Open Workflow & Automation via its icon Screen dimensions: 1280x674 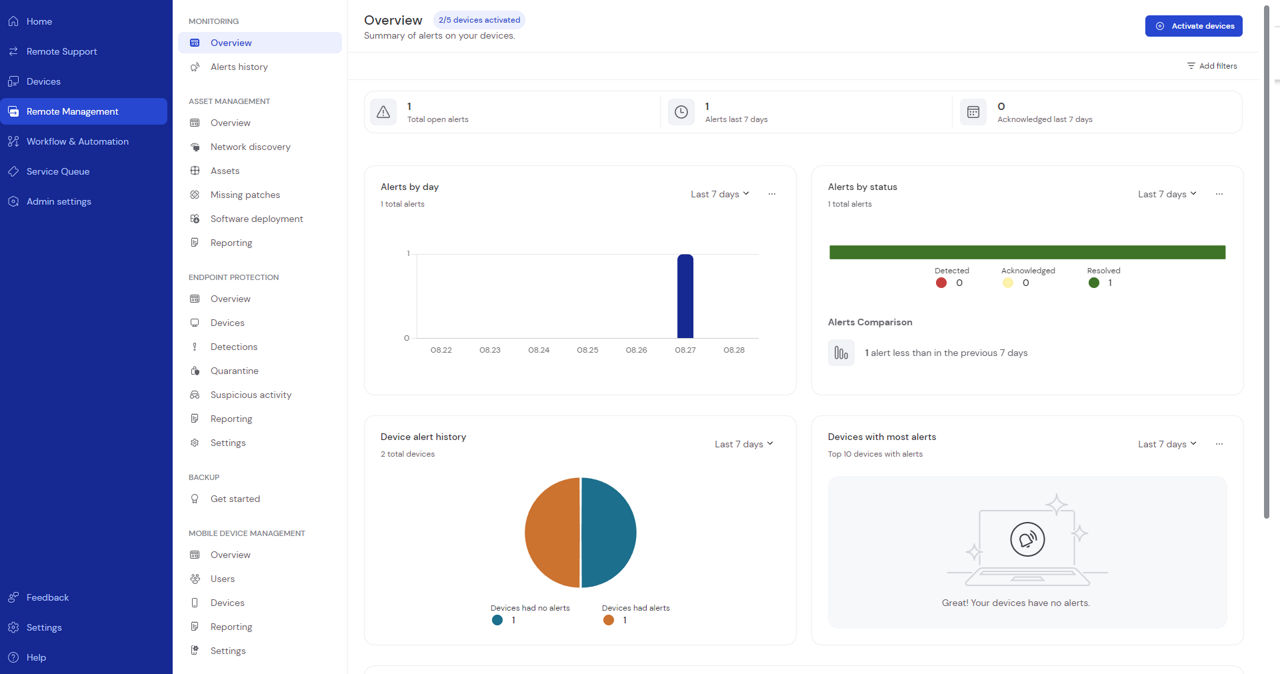click(13, 141)
